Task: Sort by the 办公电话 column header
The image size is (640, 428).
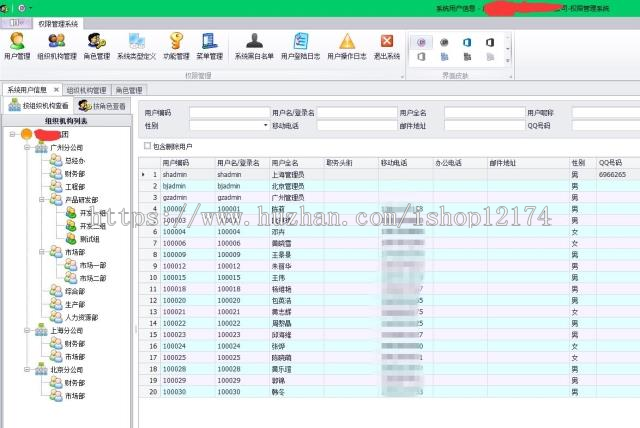Action: 460,162
